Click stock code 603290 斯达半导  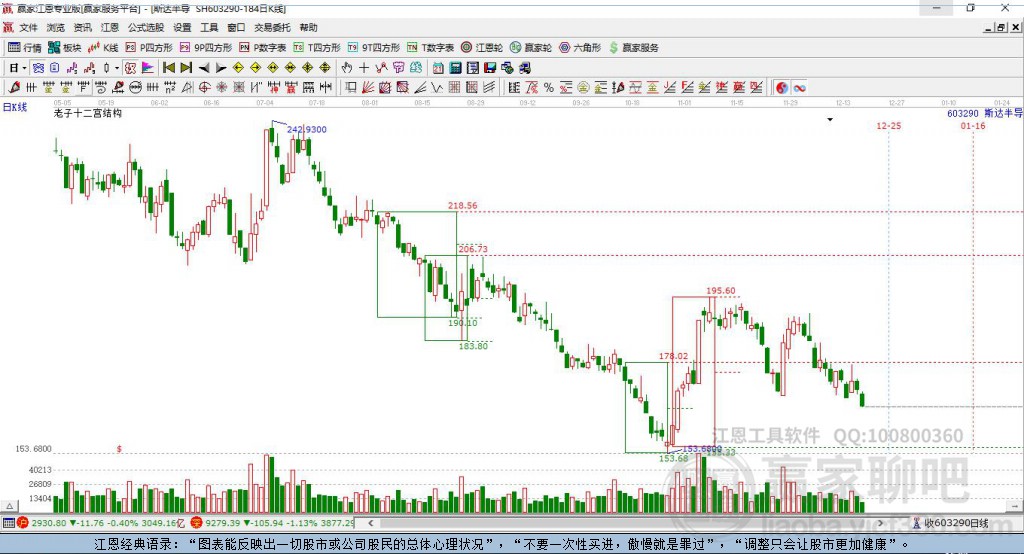tap(984, 113)
